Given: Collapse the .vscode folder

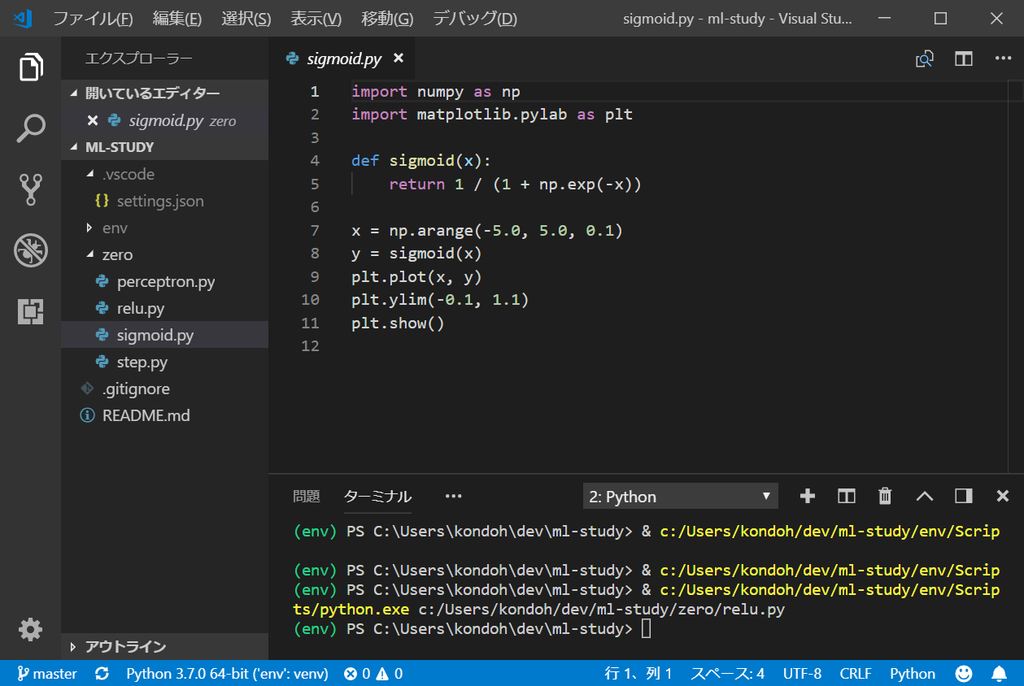Looking at the screenshot, I should pyautogui.click(x=165, y=174).
